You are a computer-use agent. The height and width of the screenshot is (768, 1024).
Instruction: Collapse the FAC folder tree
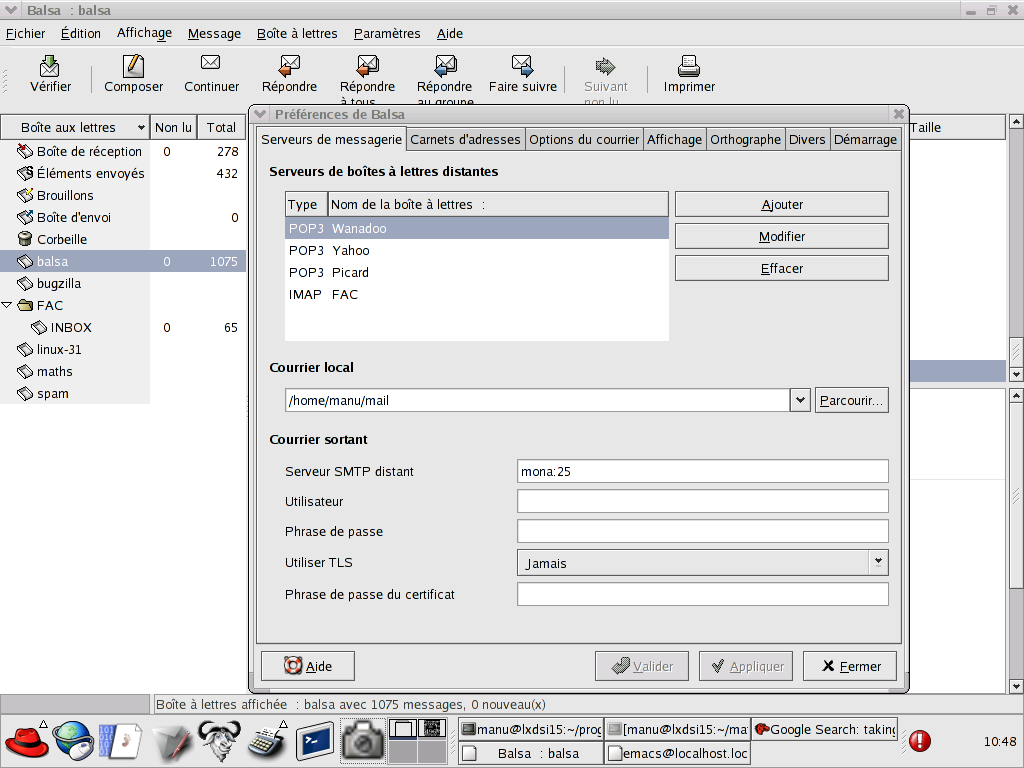tap(8, 305)
